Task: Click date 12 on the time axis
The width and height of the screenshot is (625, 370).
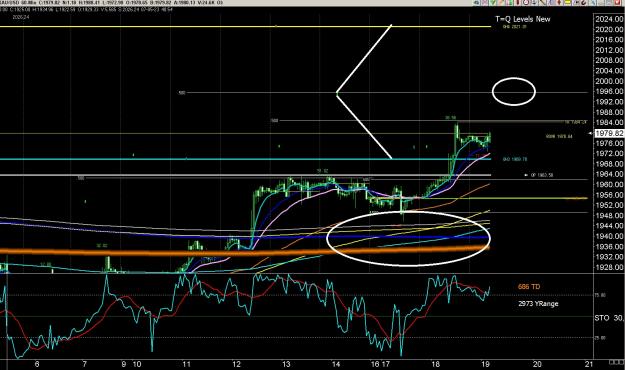Action: 236,364
